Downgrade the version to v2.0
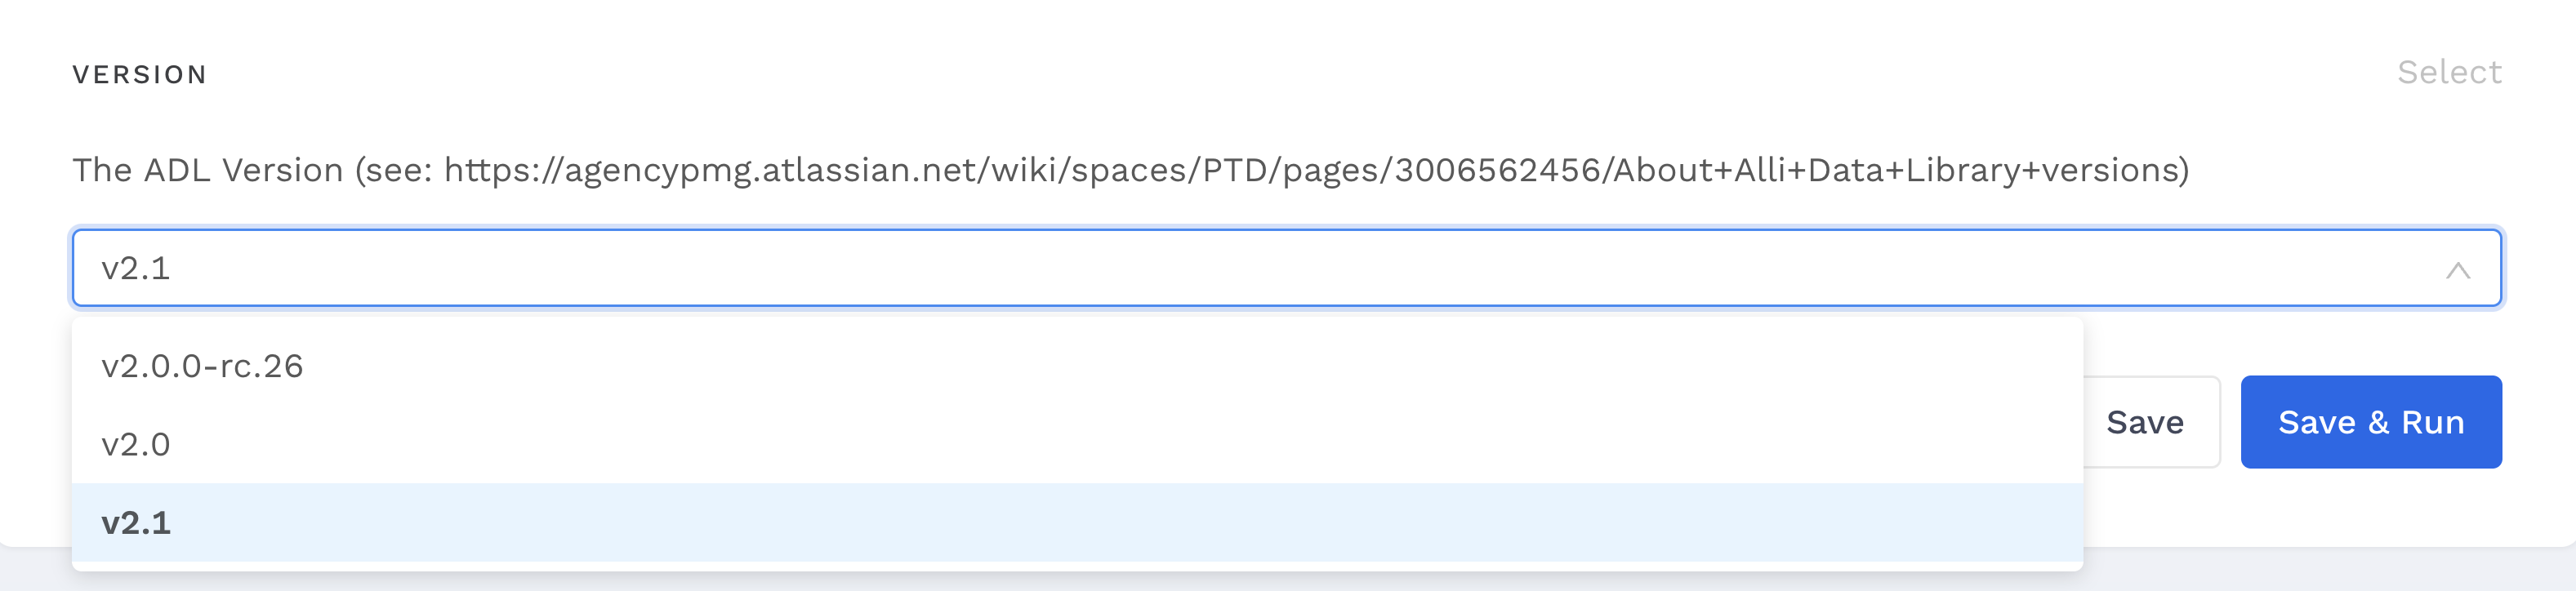The width and height of the screenshot is (2576, 591). click(x=1077, y=444)
